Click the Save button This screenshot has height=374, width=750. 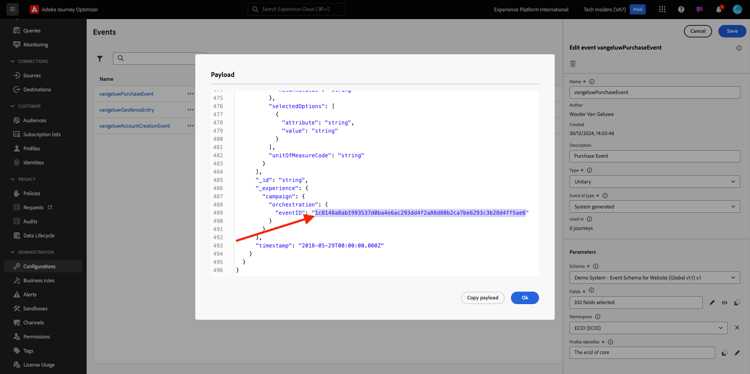coord(732,31)
